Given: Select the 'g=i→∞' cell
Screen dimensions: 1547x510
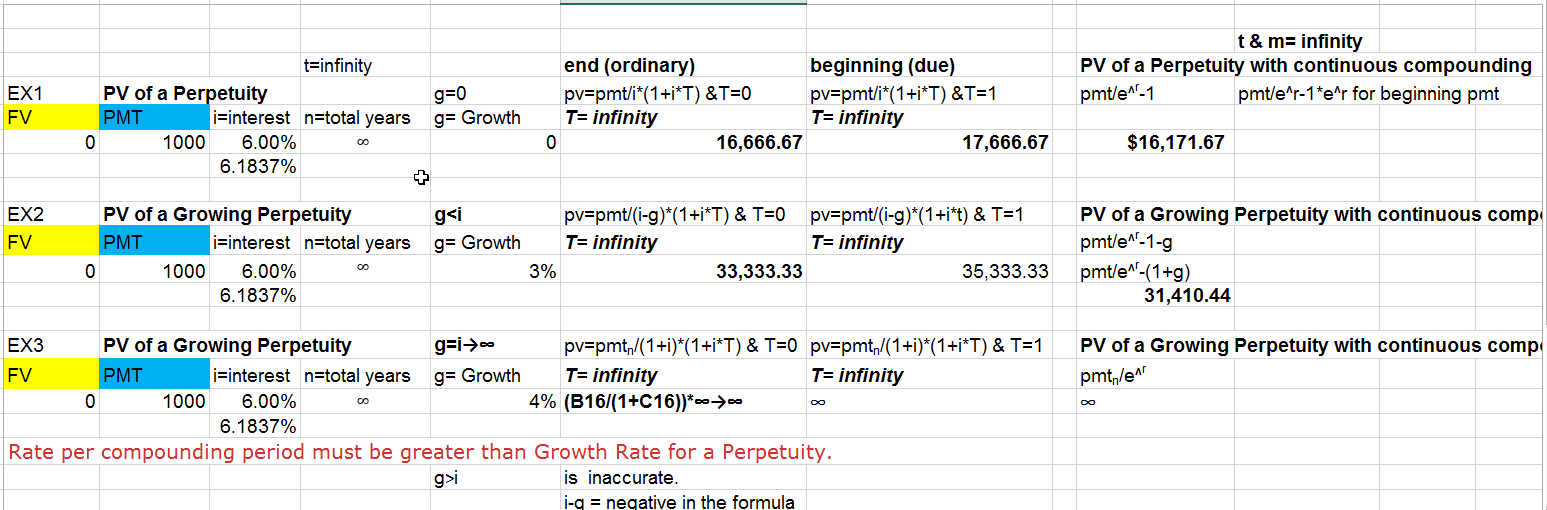Looking at the screenshot, I should (x=495, y=346).
